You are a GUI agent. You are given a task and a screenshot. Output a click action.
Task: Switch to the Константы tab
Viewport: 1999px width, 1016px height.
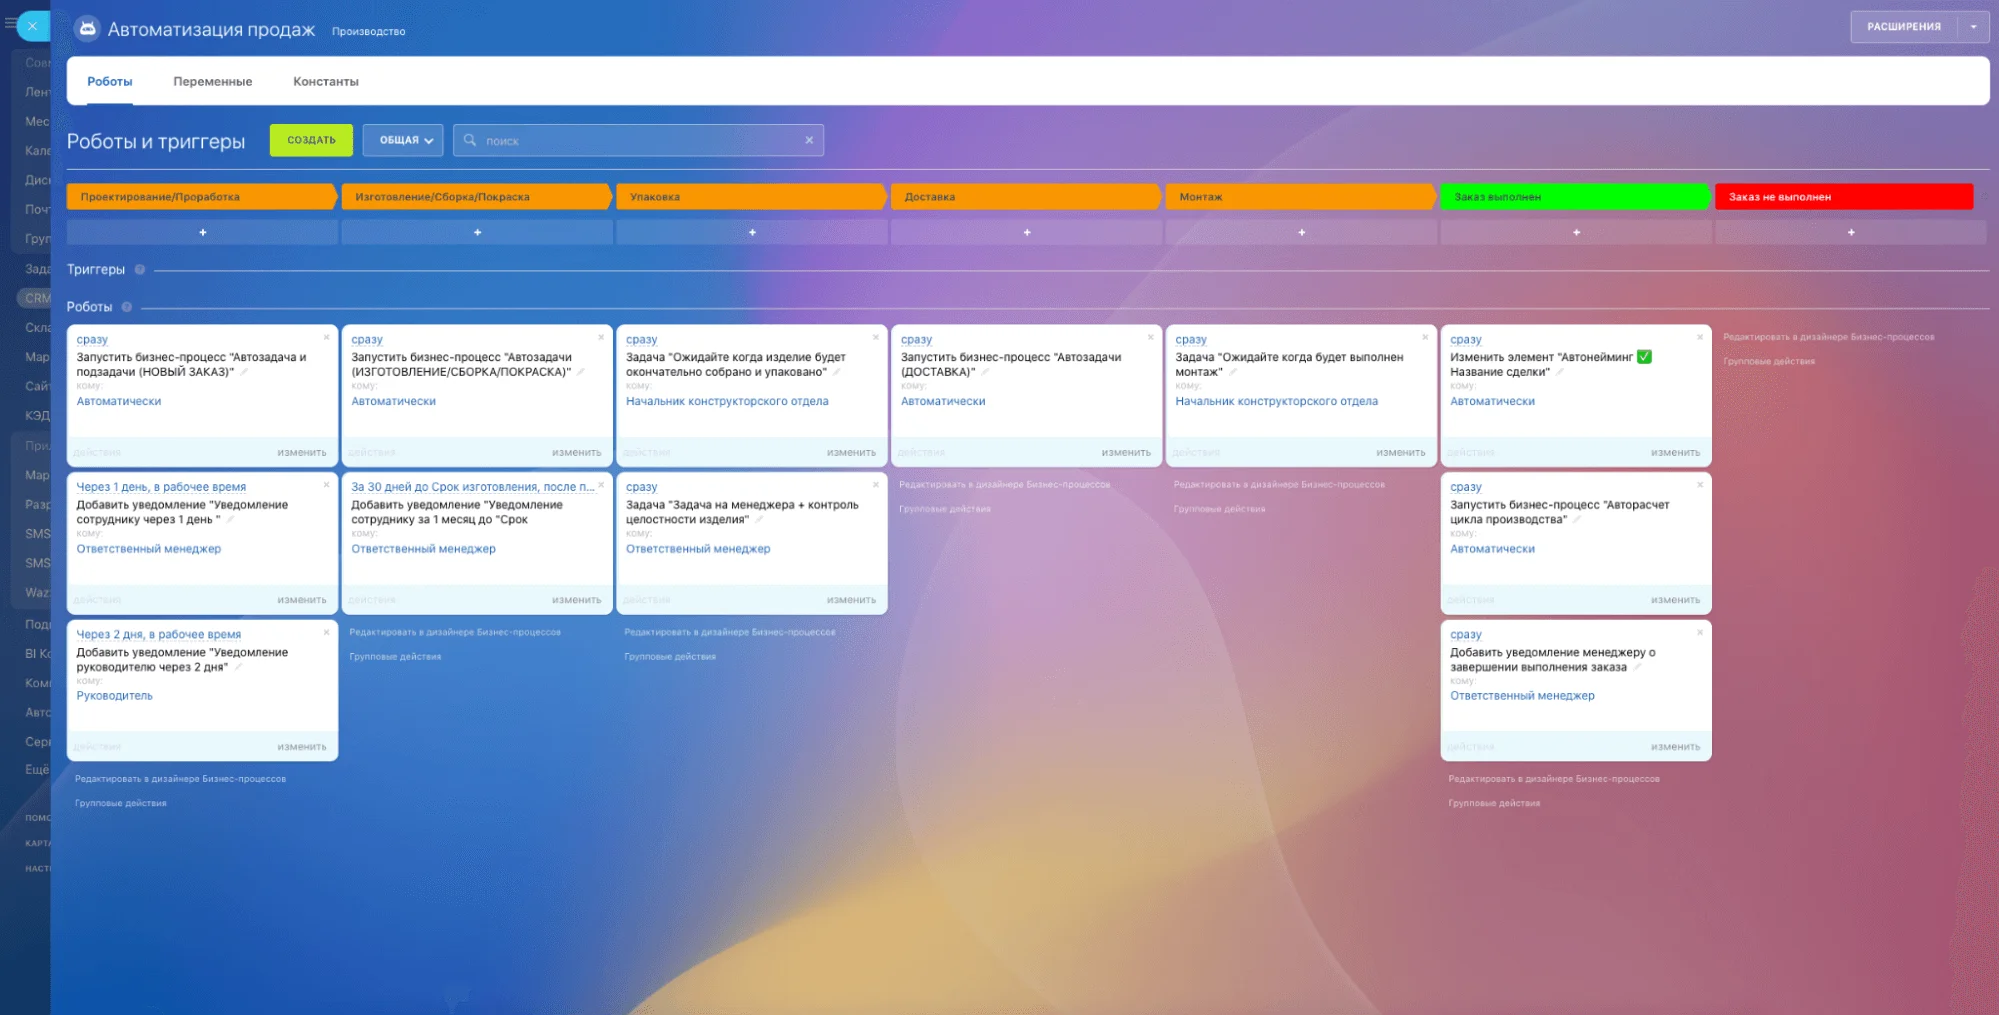[326, 82]
